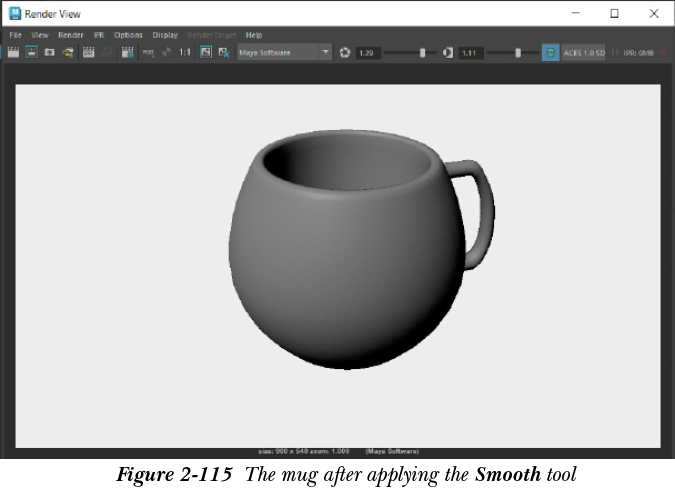Click the exposure value field showing 1.29
Screen dimensions: 675x495
click(368, 52)
